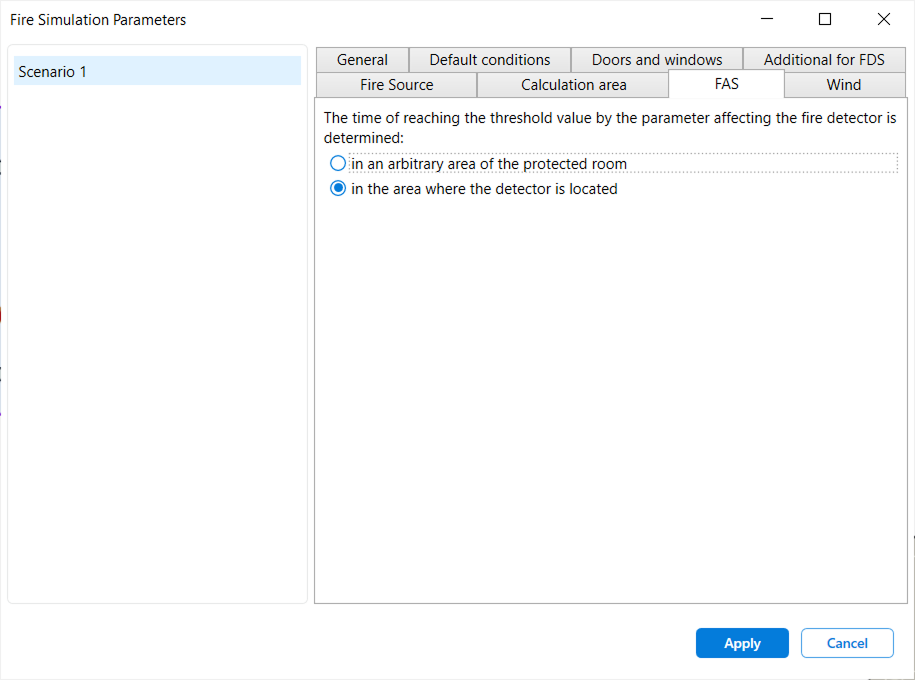
Task: Switch to the General tab
Action: [x=361, y=59]
